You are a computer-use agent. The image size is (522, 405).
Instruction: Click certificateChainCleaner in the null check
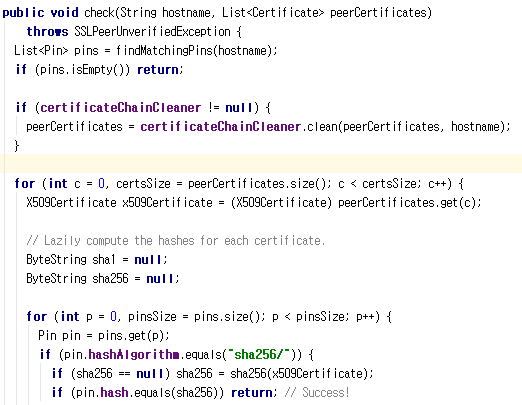click(120, 108)
